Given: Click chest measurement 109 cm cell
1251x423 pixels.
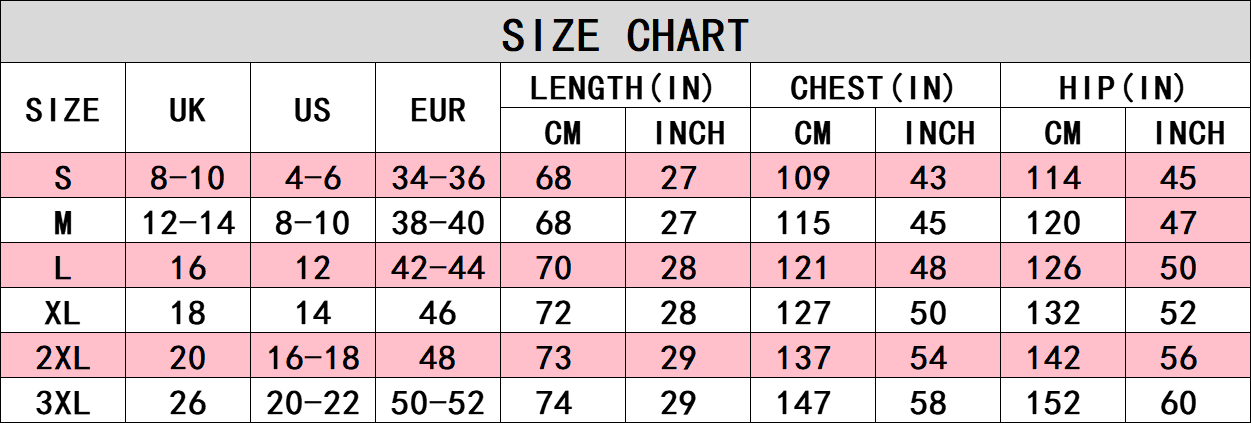Looking at the screenshot, I should pyautogui.click(x=812, y=178).
